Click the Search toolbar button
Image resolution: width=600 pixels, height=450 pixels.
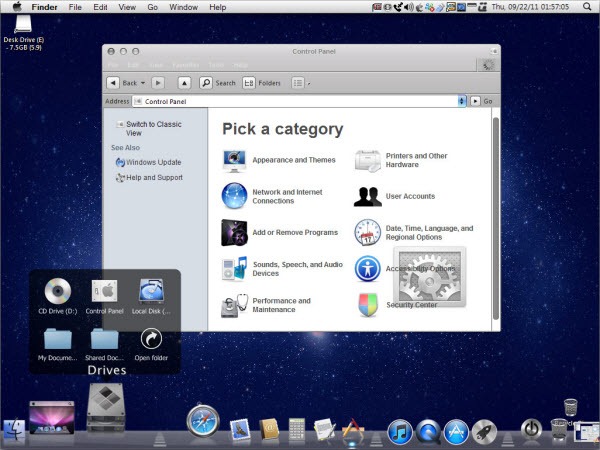pos(217,83)
